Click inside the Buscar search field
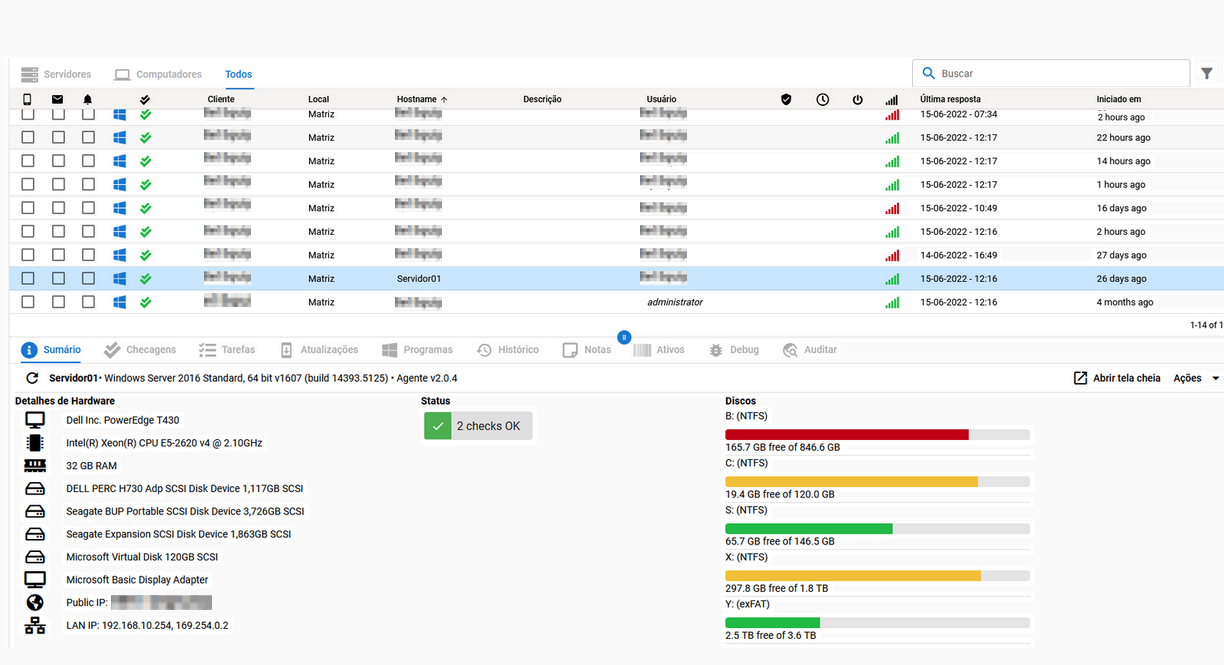This screenshot has height=665, width=1224. pos(1050,73)
